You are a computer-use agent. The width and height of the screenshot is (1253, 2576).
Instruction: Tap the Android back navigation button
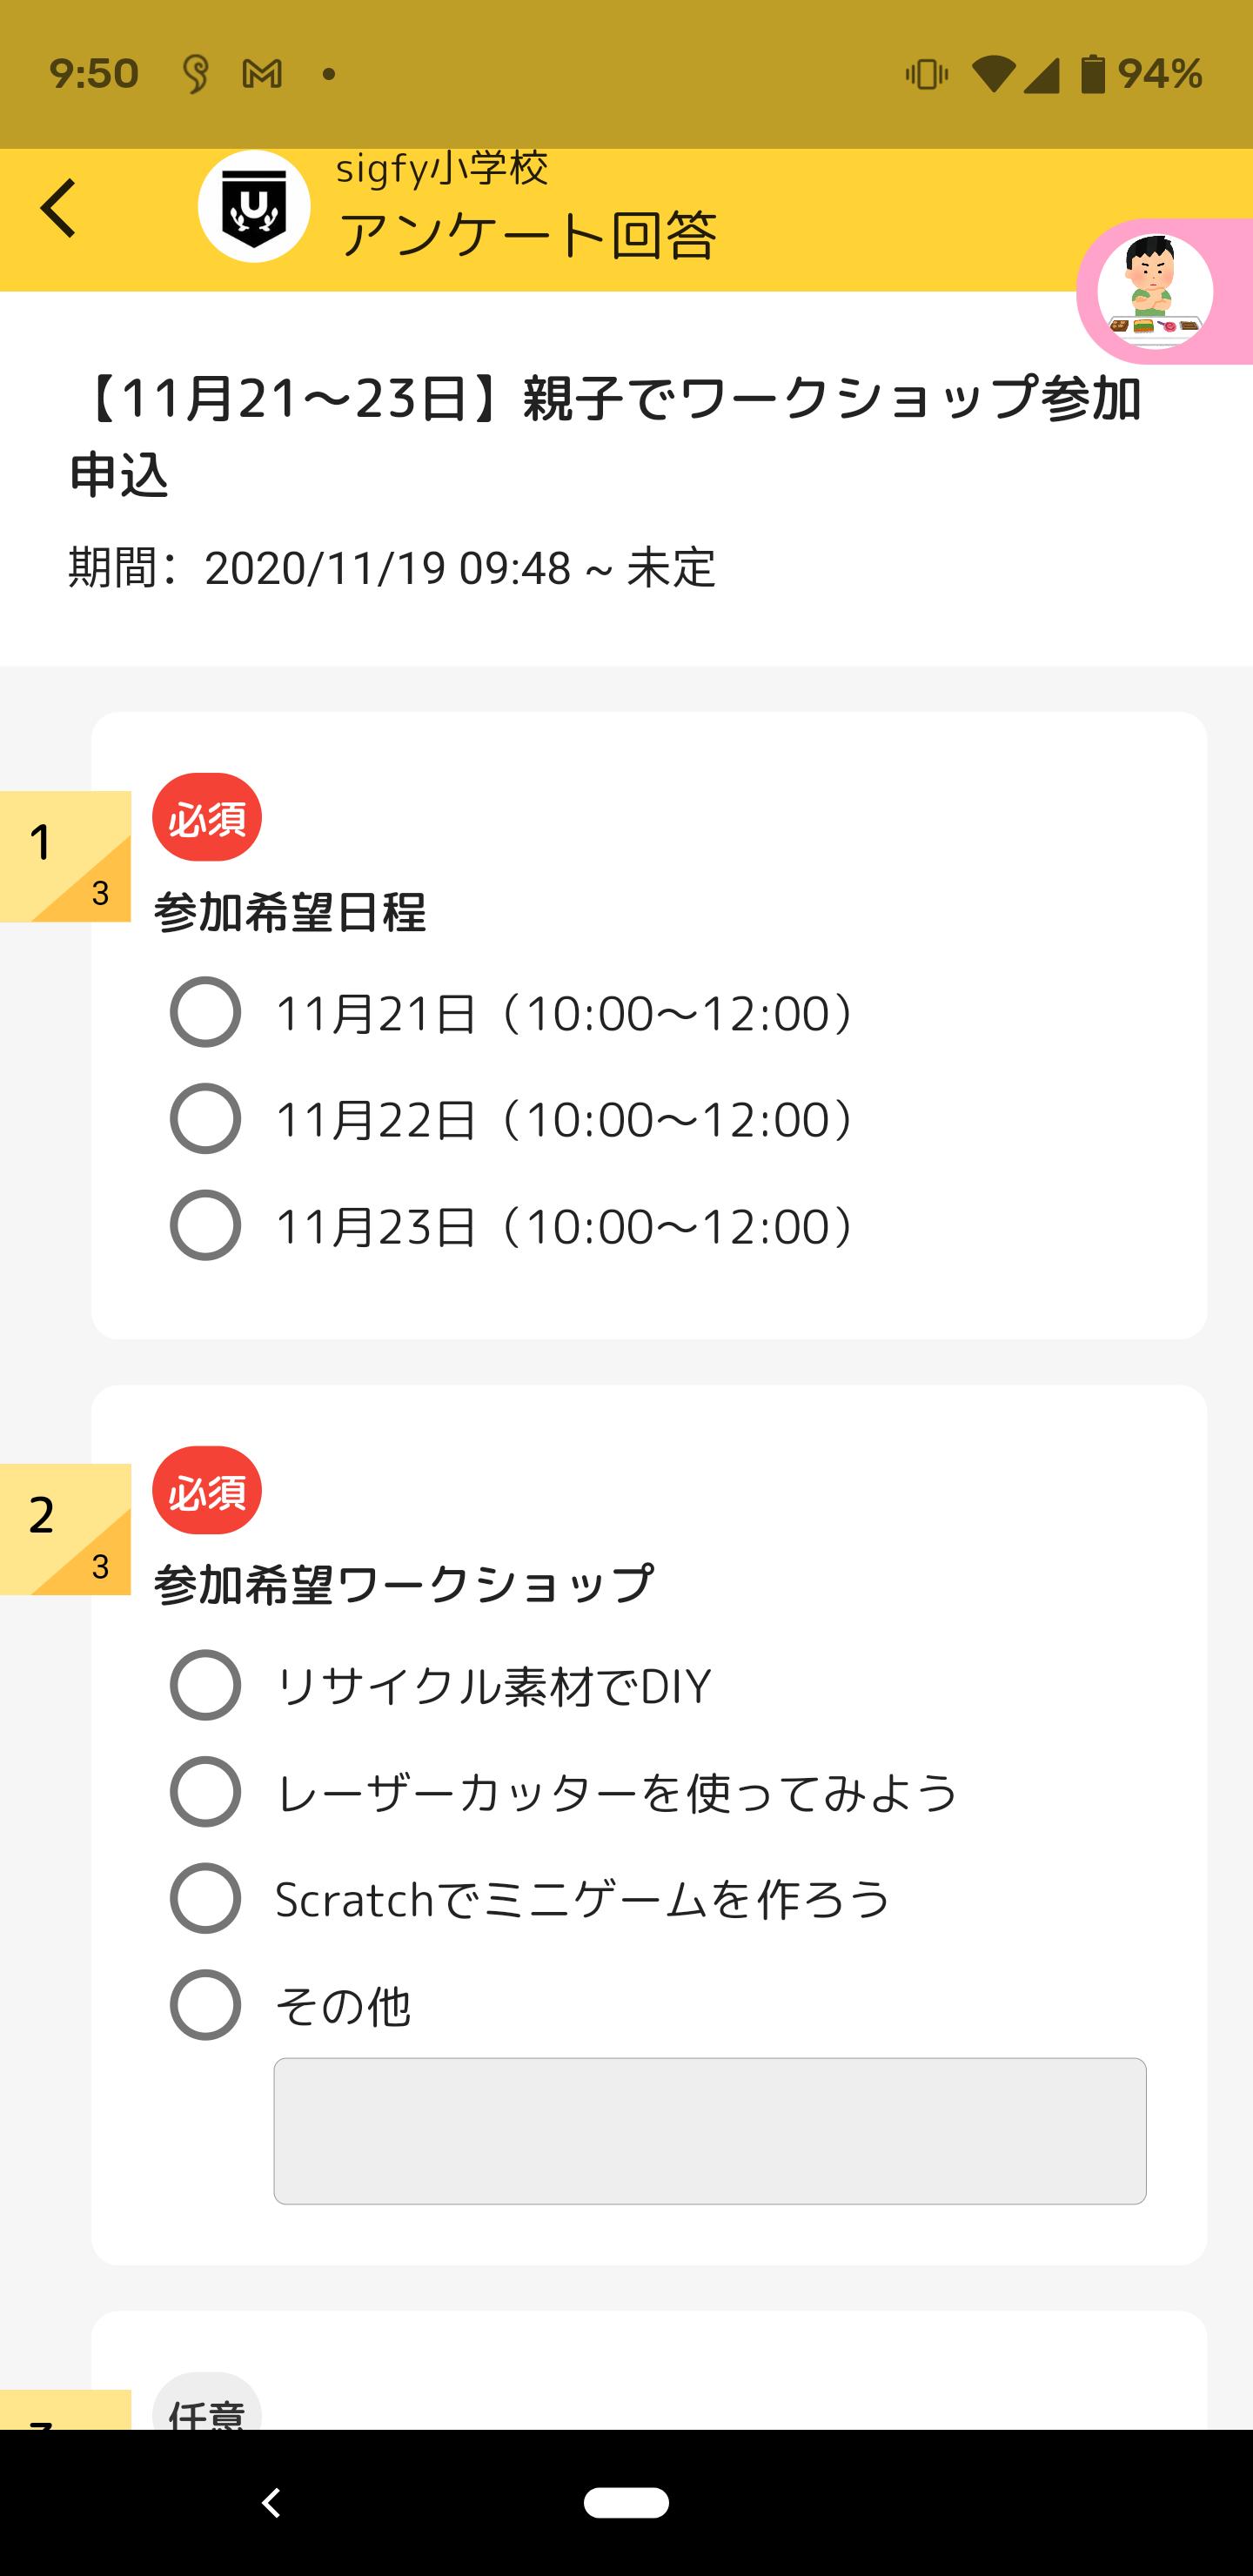point(270,2502)
